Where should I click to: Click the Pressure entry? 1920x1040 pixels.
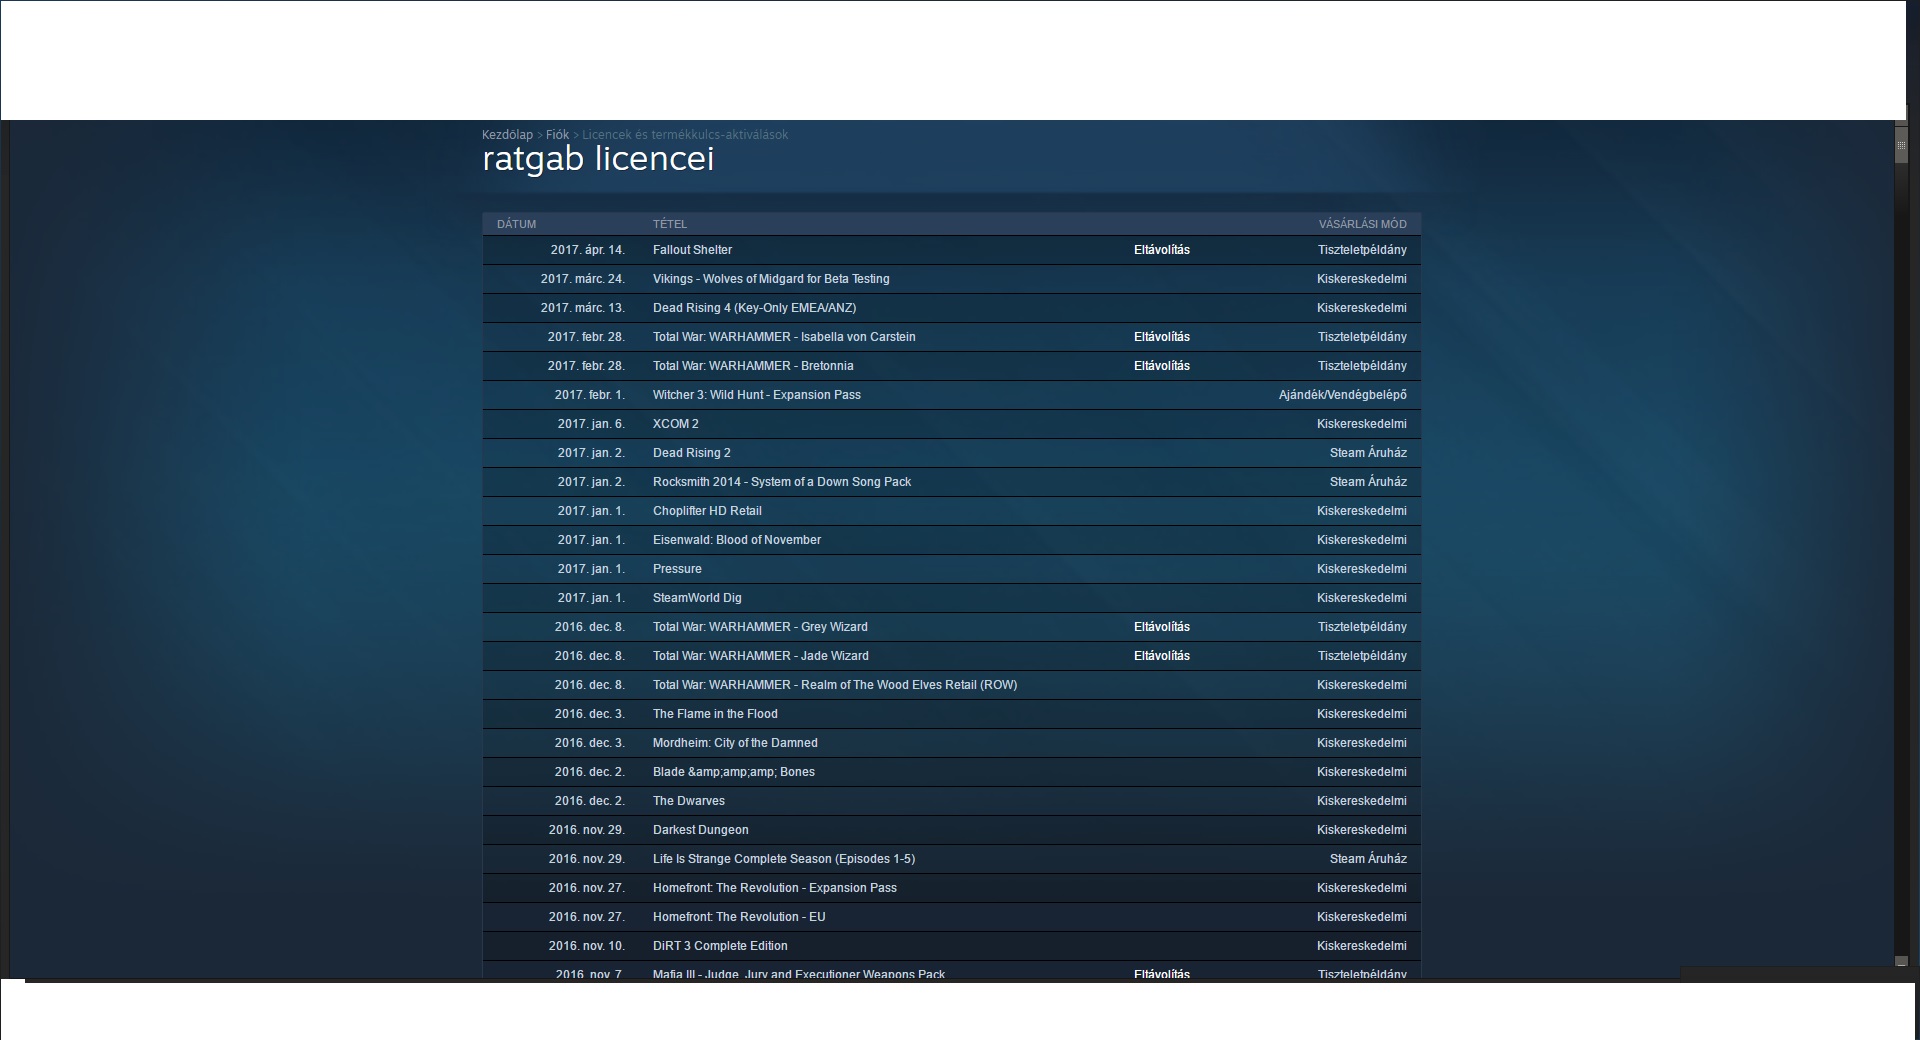pos(677,569)
